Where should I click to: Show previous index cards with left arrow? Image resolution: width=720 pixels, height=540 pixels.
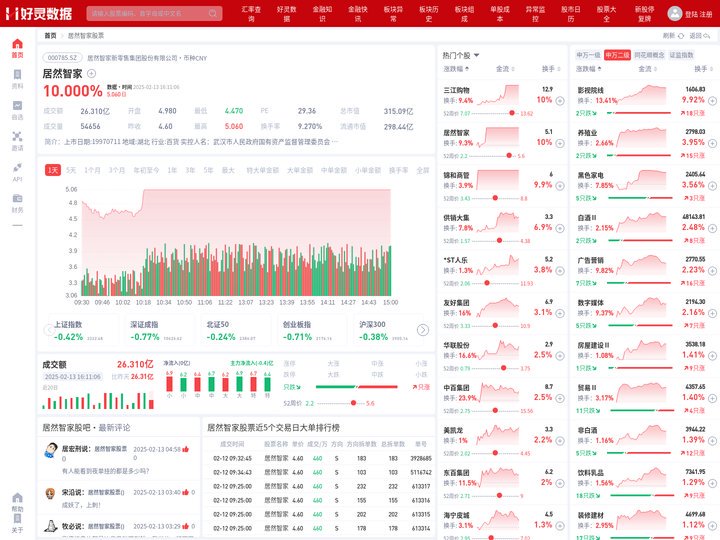coord(49,330)
